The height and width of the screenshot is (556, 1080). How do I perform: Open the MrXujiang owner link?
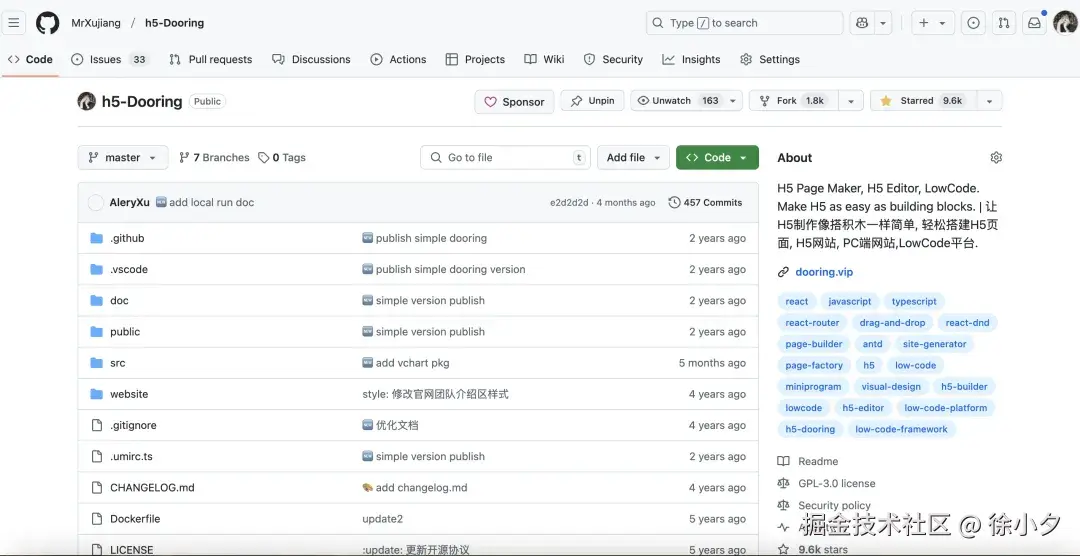click(x=96, y=23)
